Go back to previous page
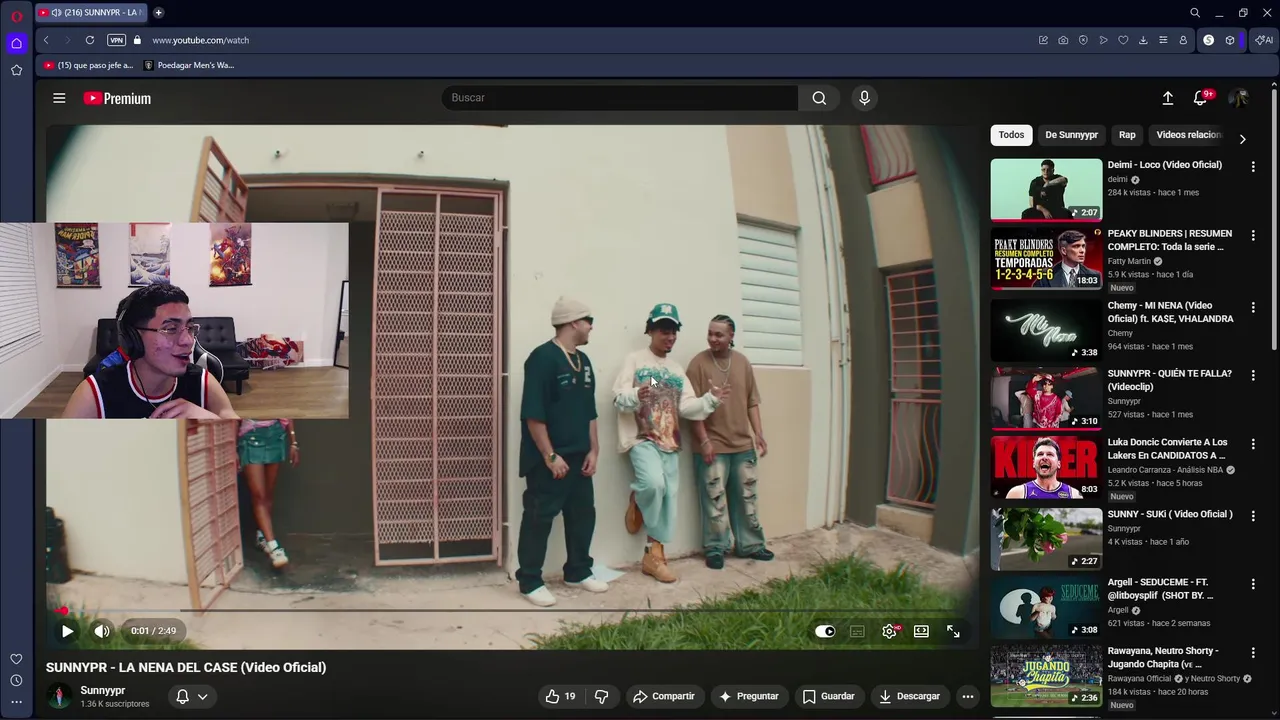Screen dimensions: 1280x720 click(x=46, y=40)
